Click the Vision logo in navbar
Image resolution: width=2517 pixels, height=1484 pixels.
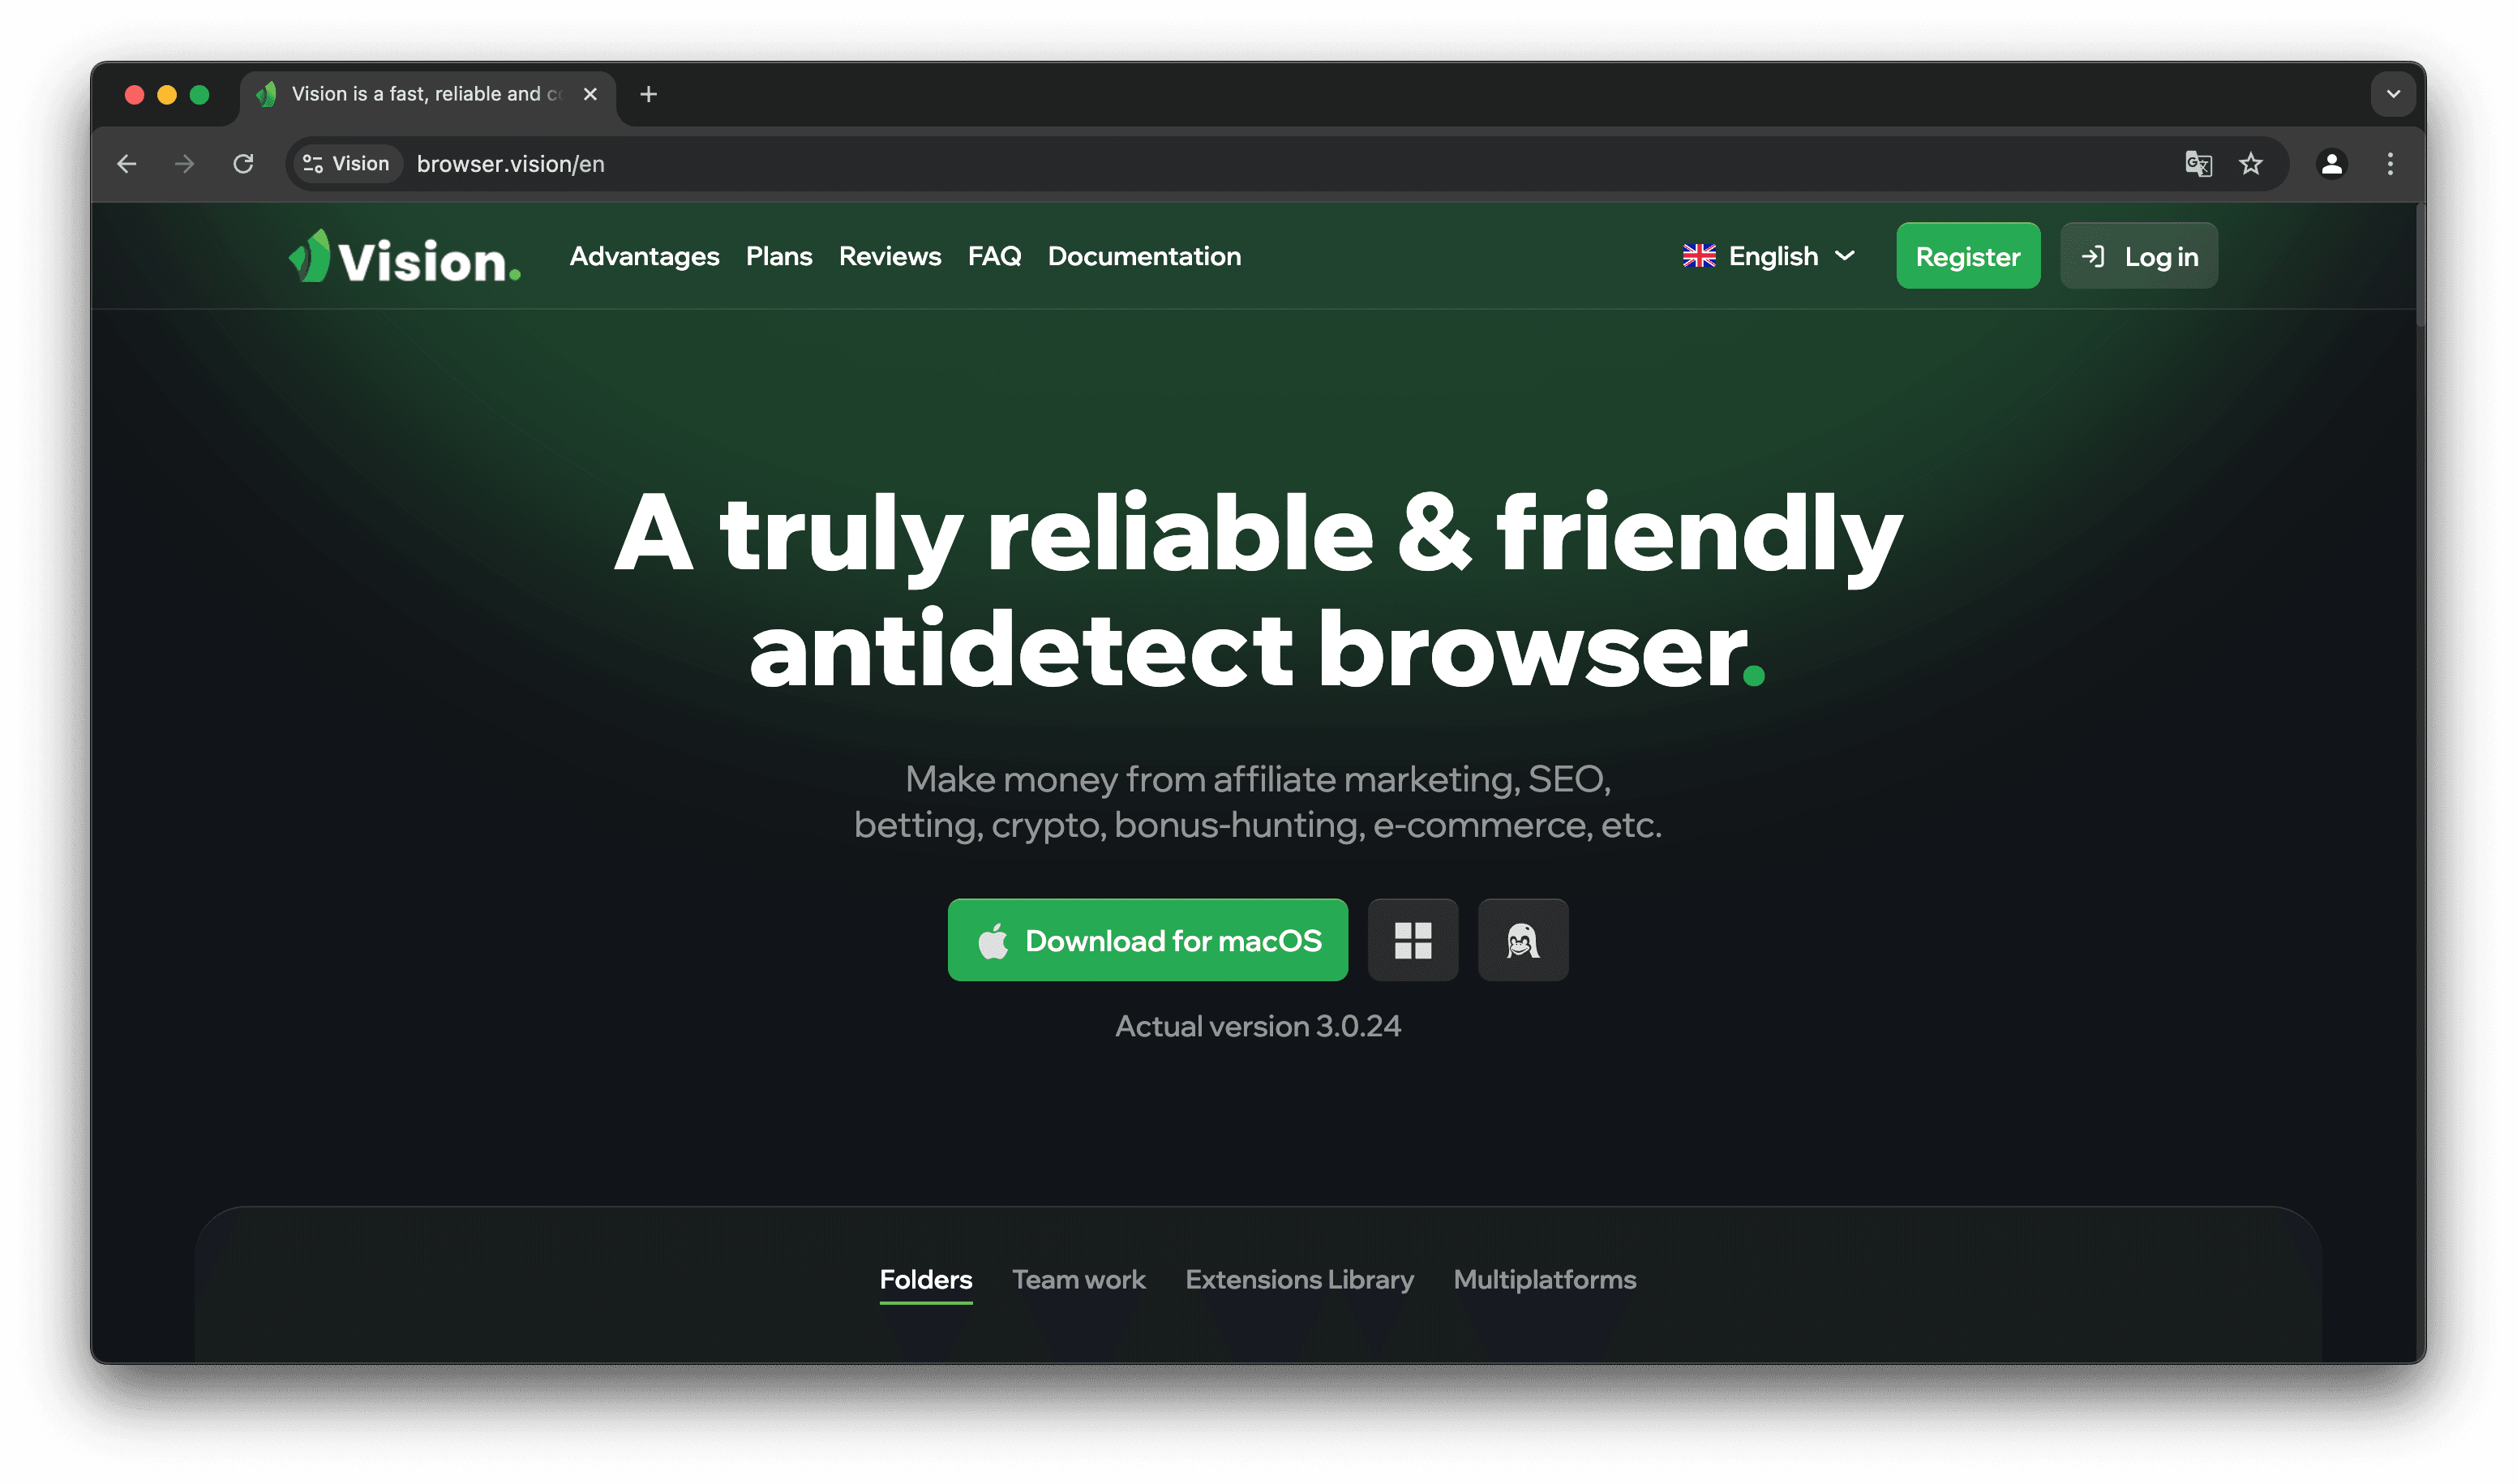point(405,257)
